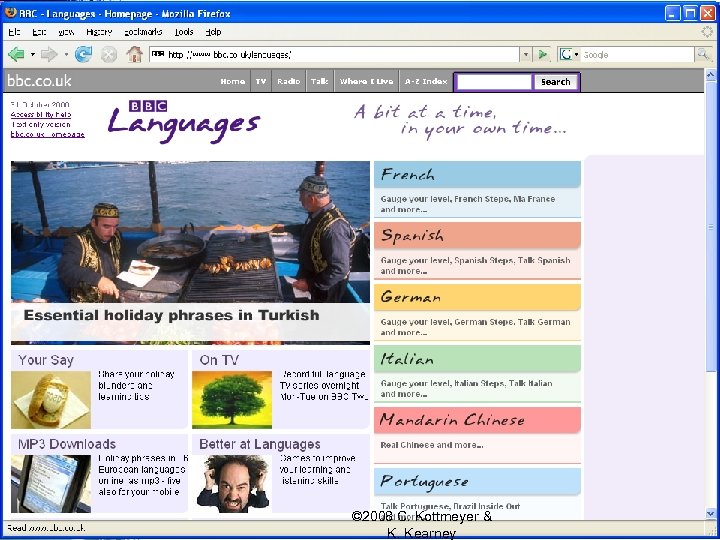Open the Text only version link

tap(41, 124)
